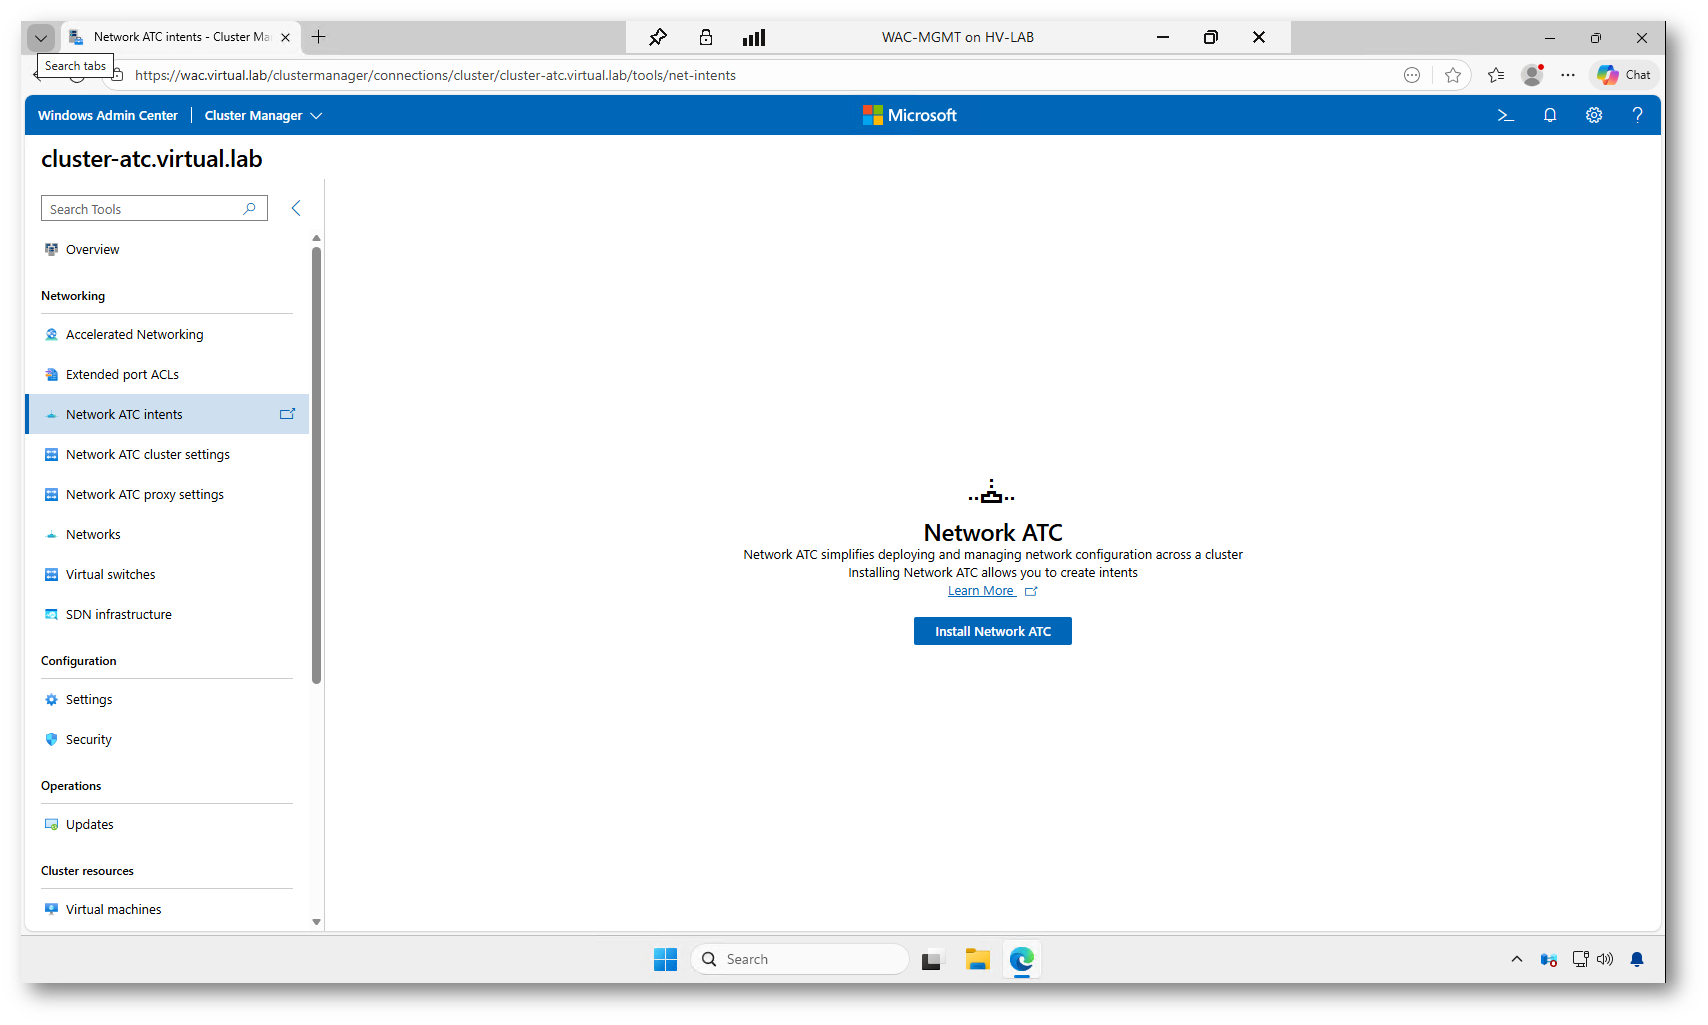
Task: Click the Extended port ACLs icon
Action: coord(51,375)
